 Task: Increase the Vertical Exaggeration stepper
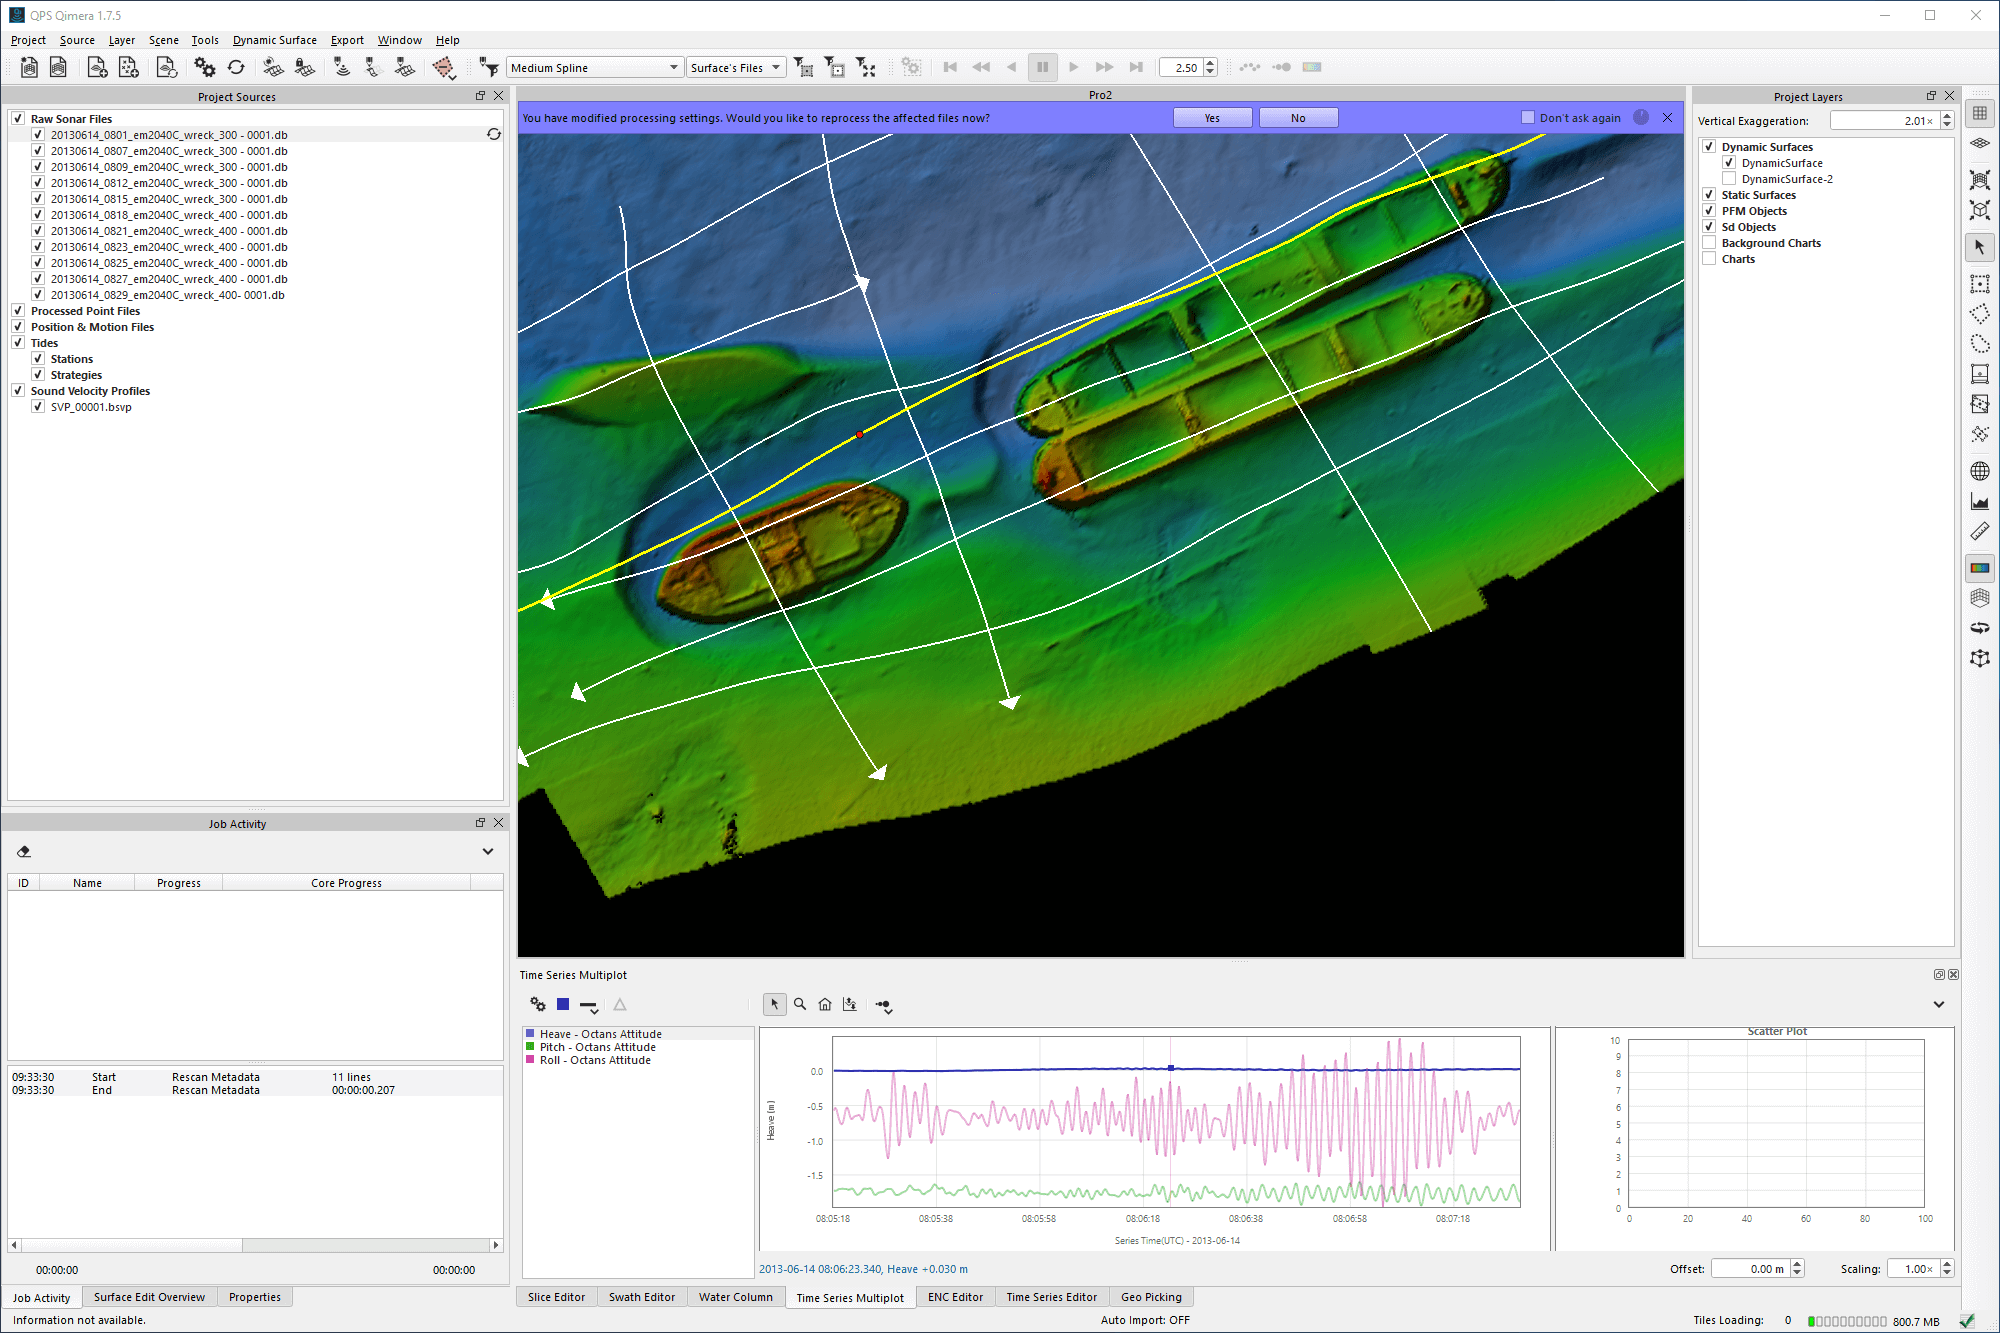pos(1947,116)
